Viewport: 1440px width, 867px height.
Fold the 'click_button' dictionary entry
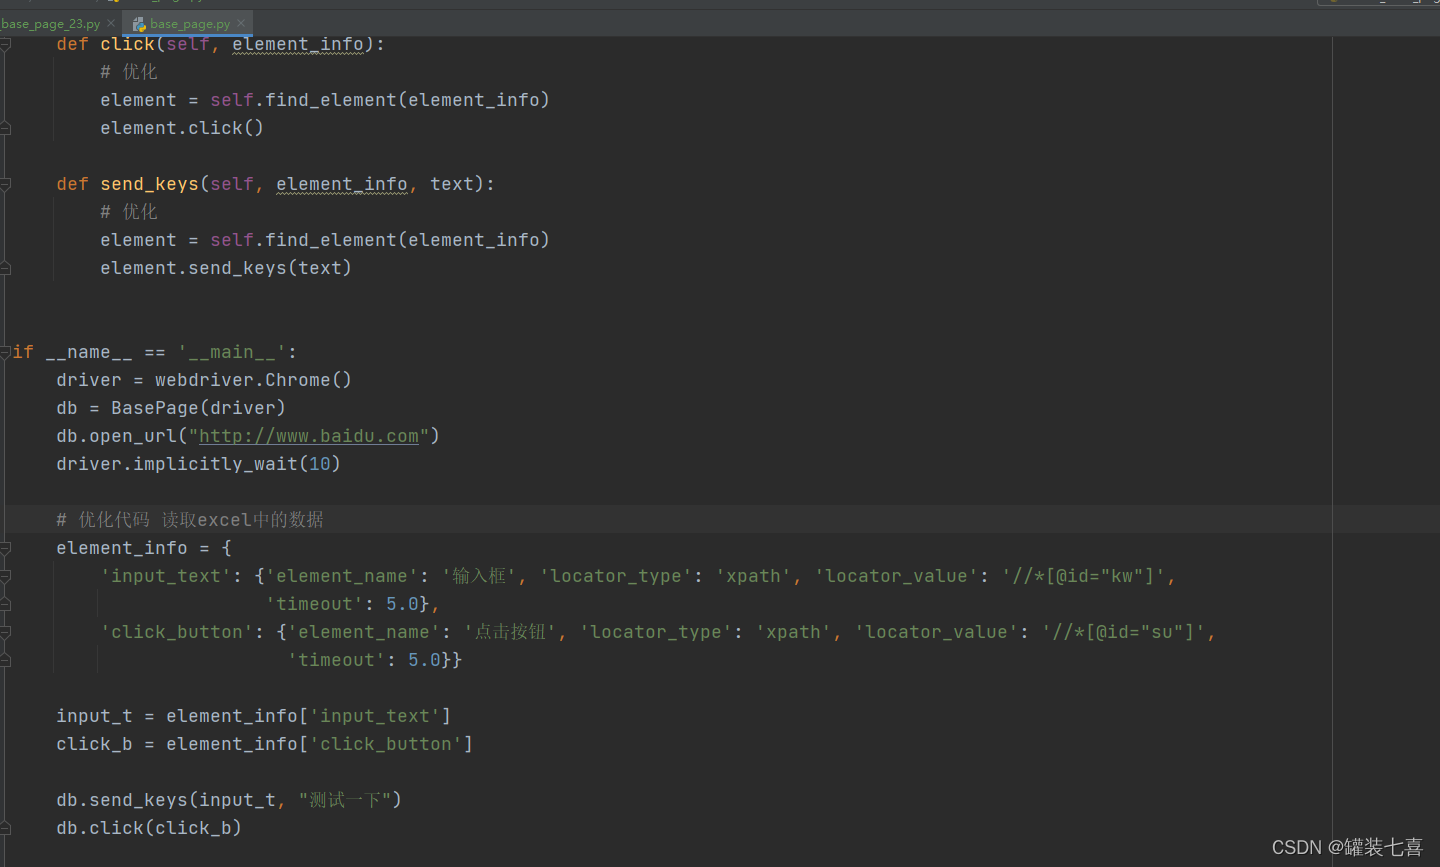click(x=5, y=632)
